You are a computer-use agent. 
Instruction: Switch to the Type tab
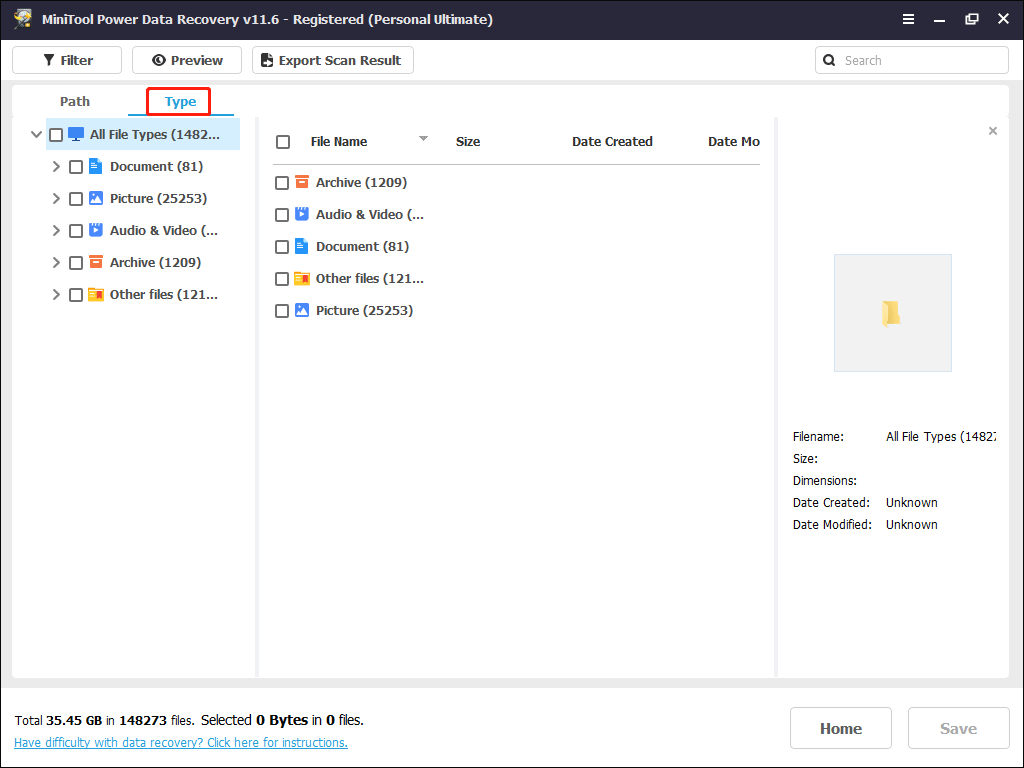(x=180, y=101)
